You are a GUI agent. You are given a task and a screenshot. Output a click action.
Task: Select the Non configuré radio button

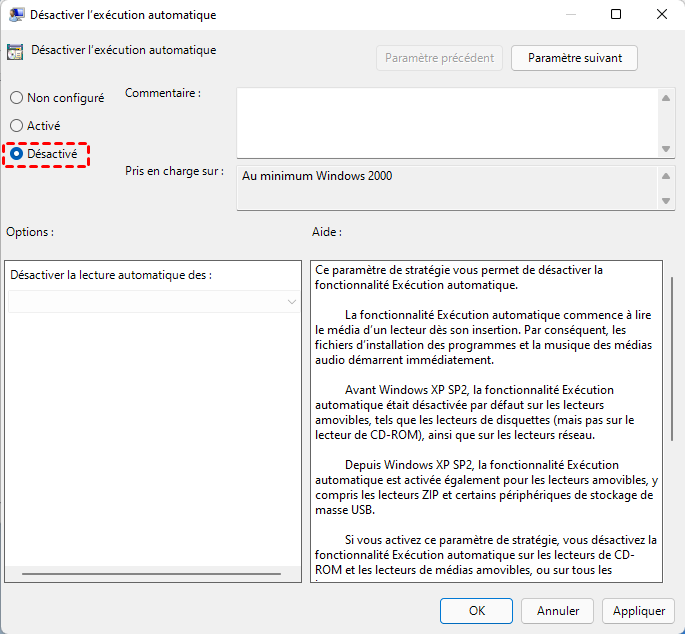(x=17, y=97)
